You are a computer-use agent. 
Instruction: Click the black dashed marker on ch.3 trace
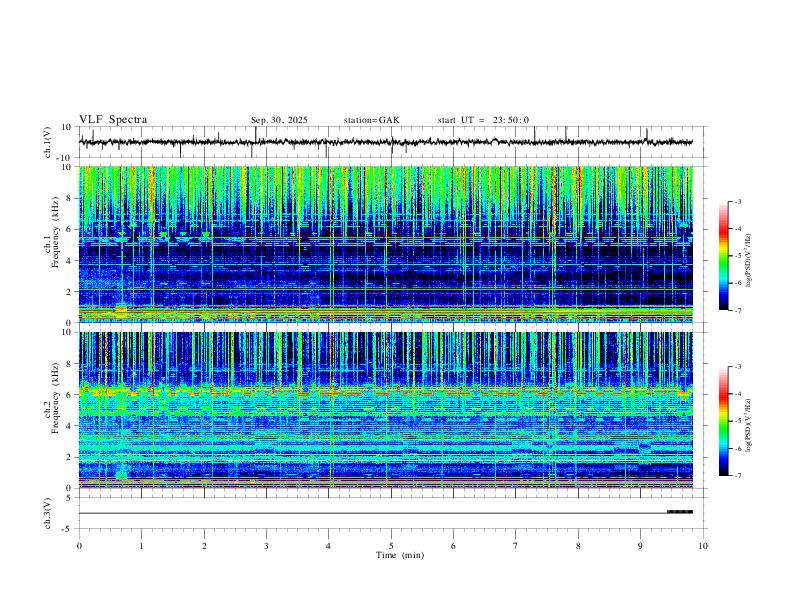tap(680, 512)
